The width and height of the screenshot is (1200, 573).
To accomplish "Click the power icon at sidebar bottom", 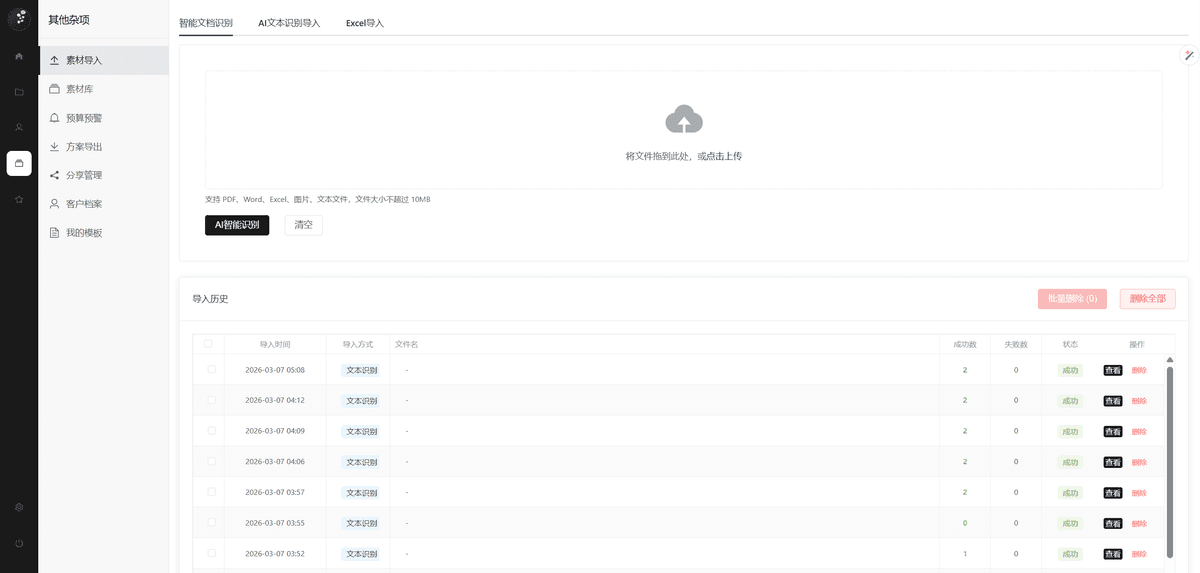I will tap(19, 543).
